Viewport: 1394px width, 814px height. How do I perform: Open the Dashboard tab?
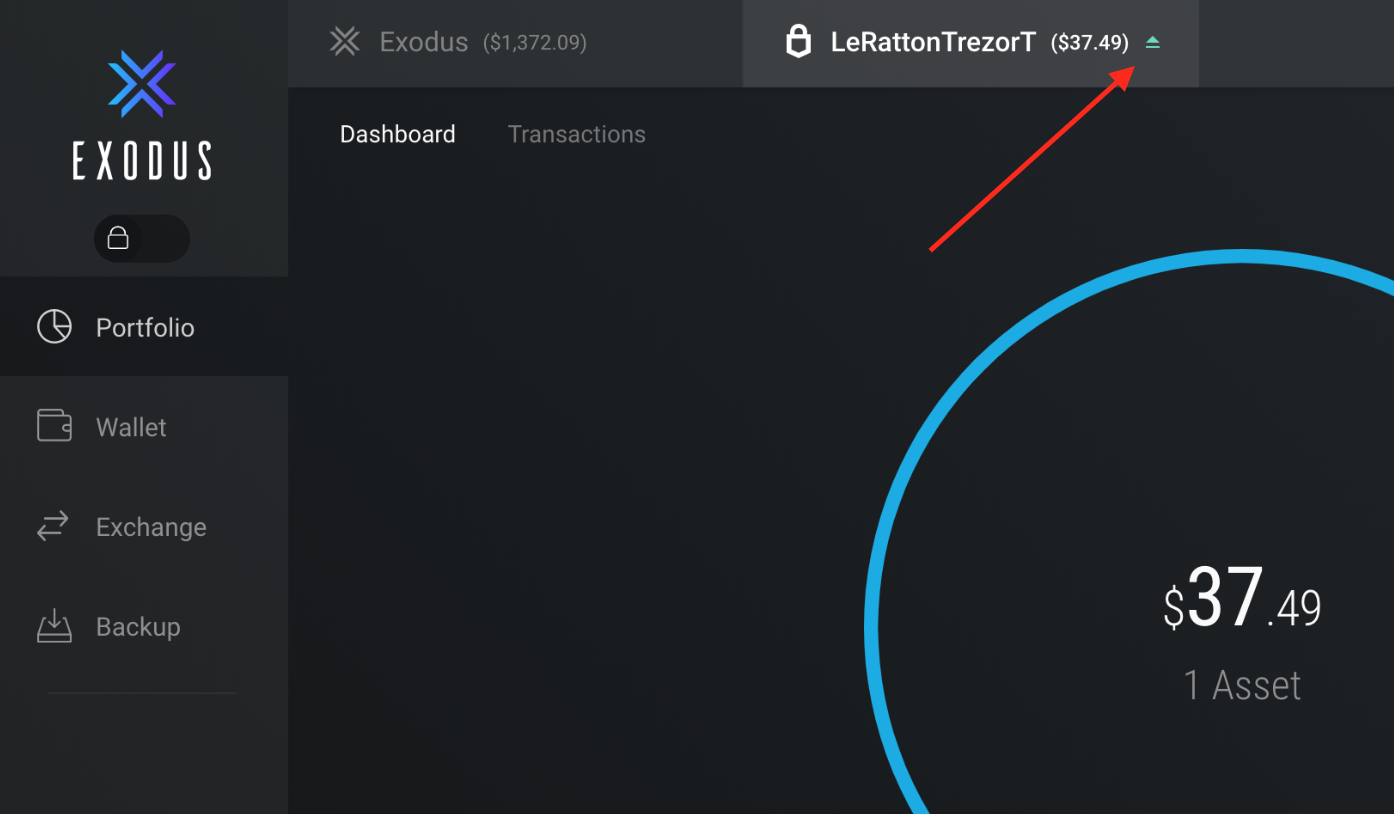pos(398,134)
